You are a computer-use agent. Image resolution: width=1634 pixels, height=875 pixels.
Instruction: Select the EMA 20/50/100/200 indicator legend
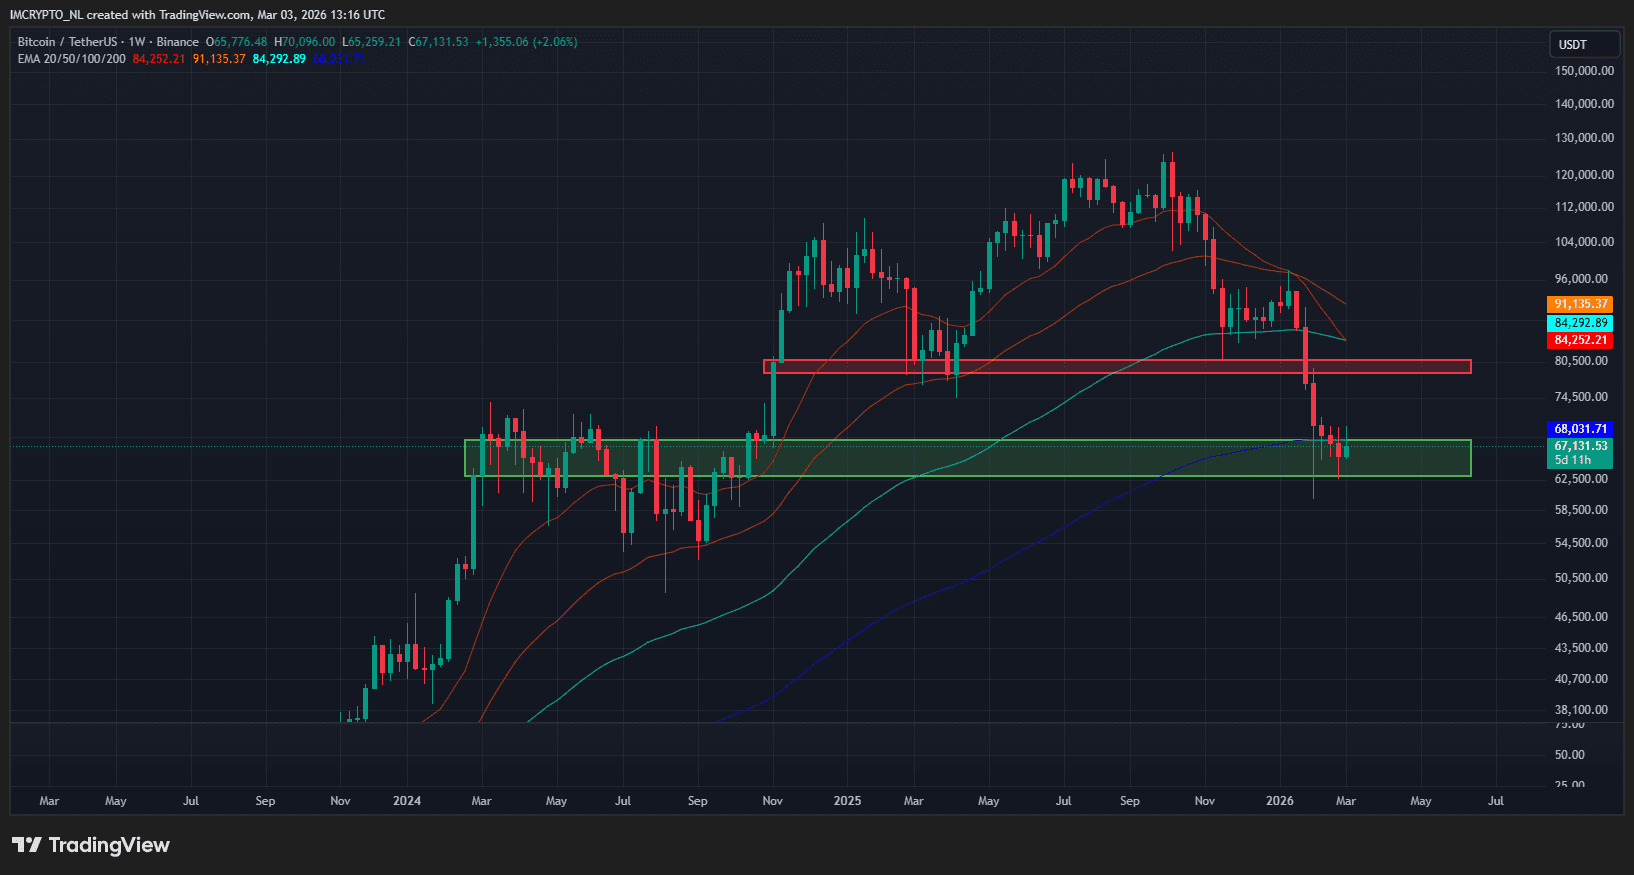[x=72, y=59]
